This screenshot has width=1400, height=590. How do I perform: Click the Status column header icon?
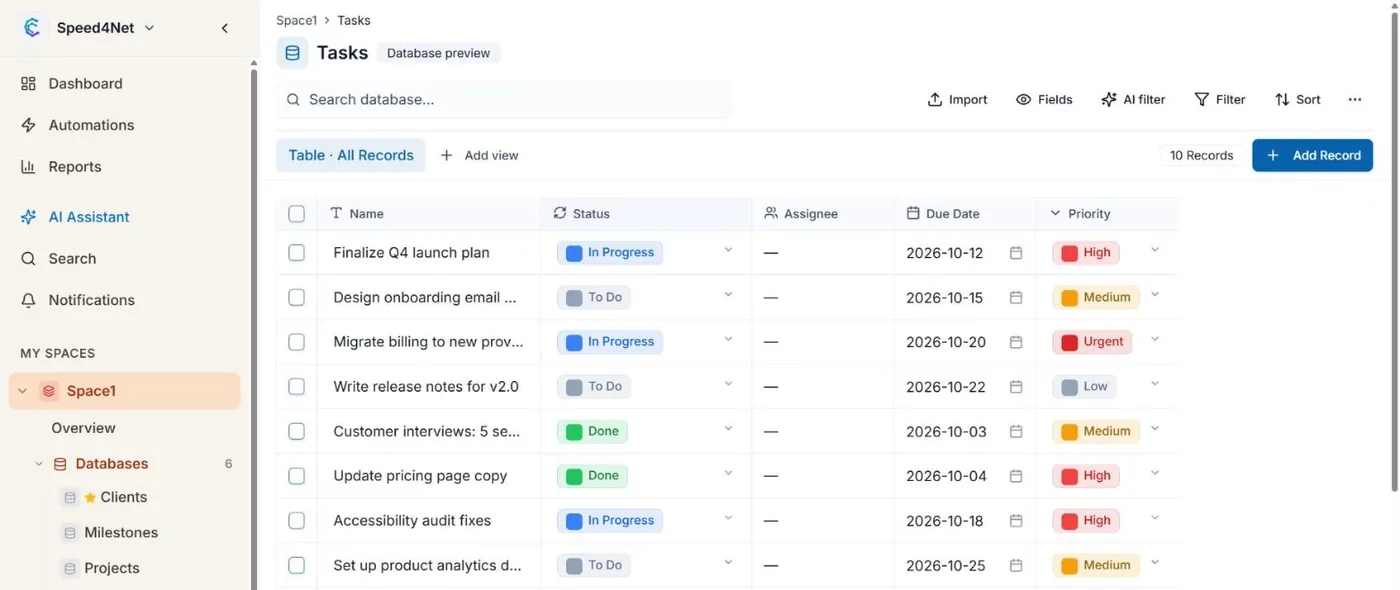560,213
